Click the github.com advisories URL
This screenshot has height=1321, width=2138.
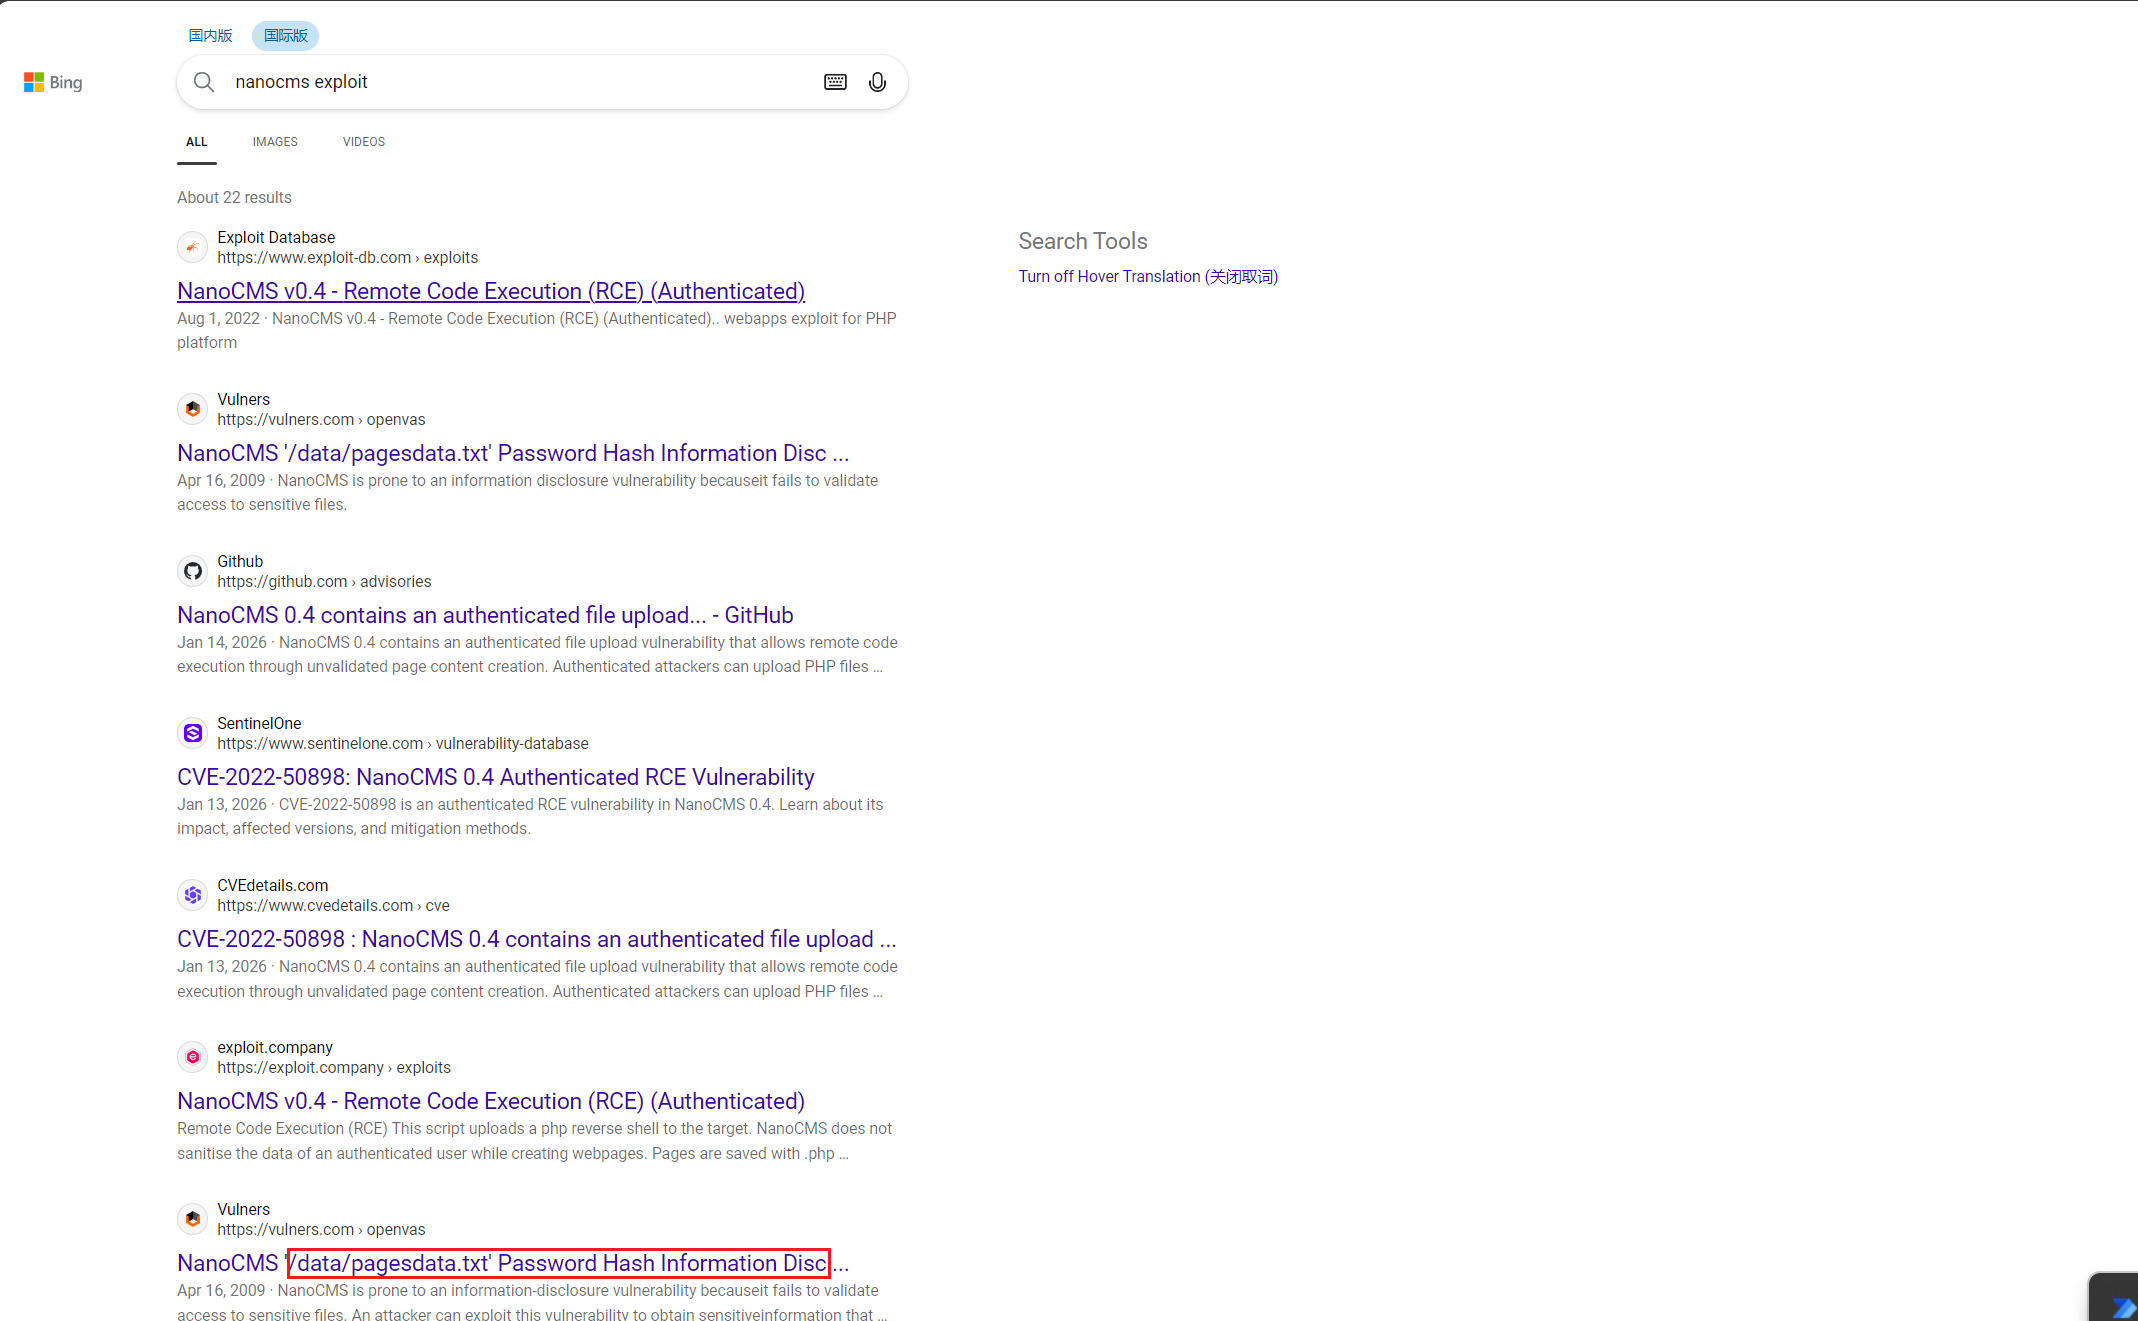pyautogui.click(x=324, y=581)
